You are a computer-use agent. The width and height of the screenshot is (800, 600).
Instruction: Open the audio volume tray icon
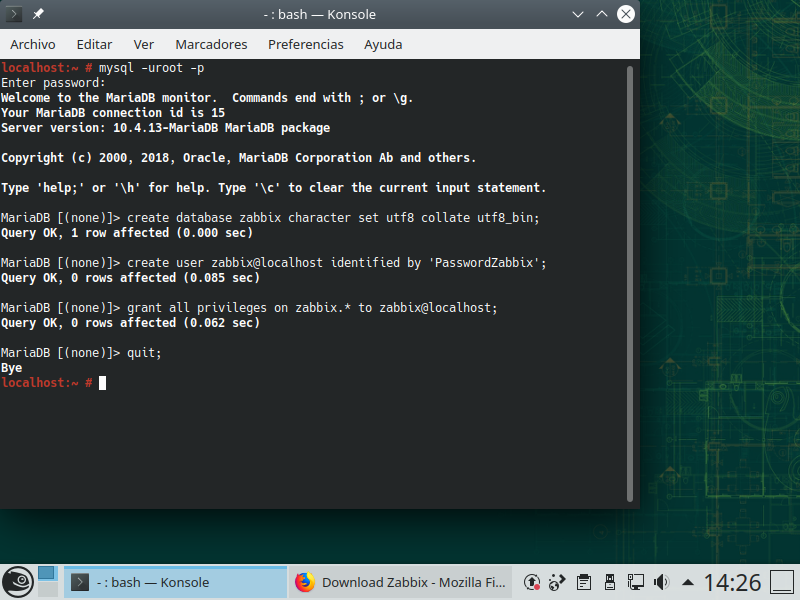[662, 582]
